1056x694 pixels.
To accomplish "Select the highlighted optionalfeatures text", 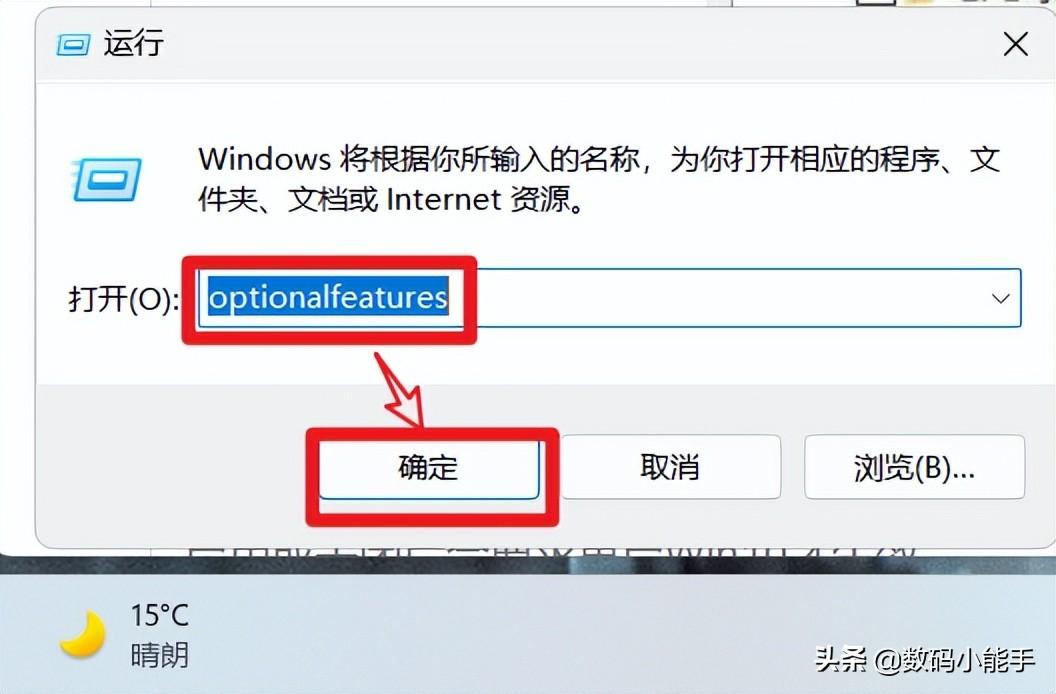I will coord(328,297).
